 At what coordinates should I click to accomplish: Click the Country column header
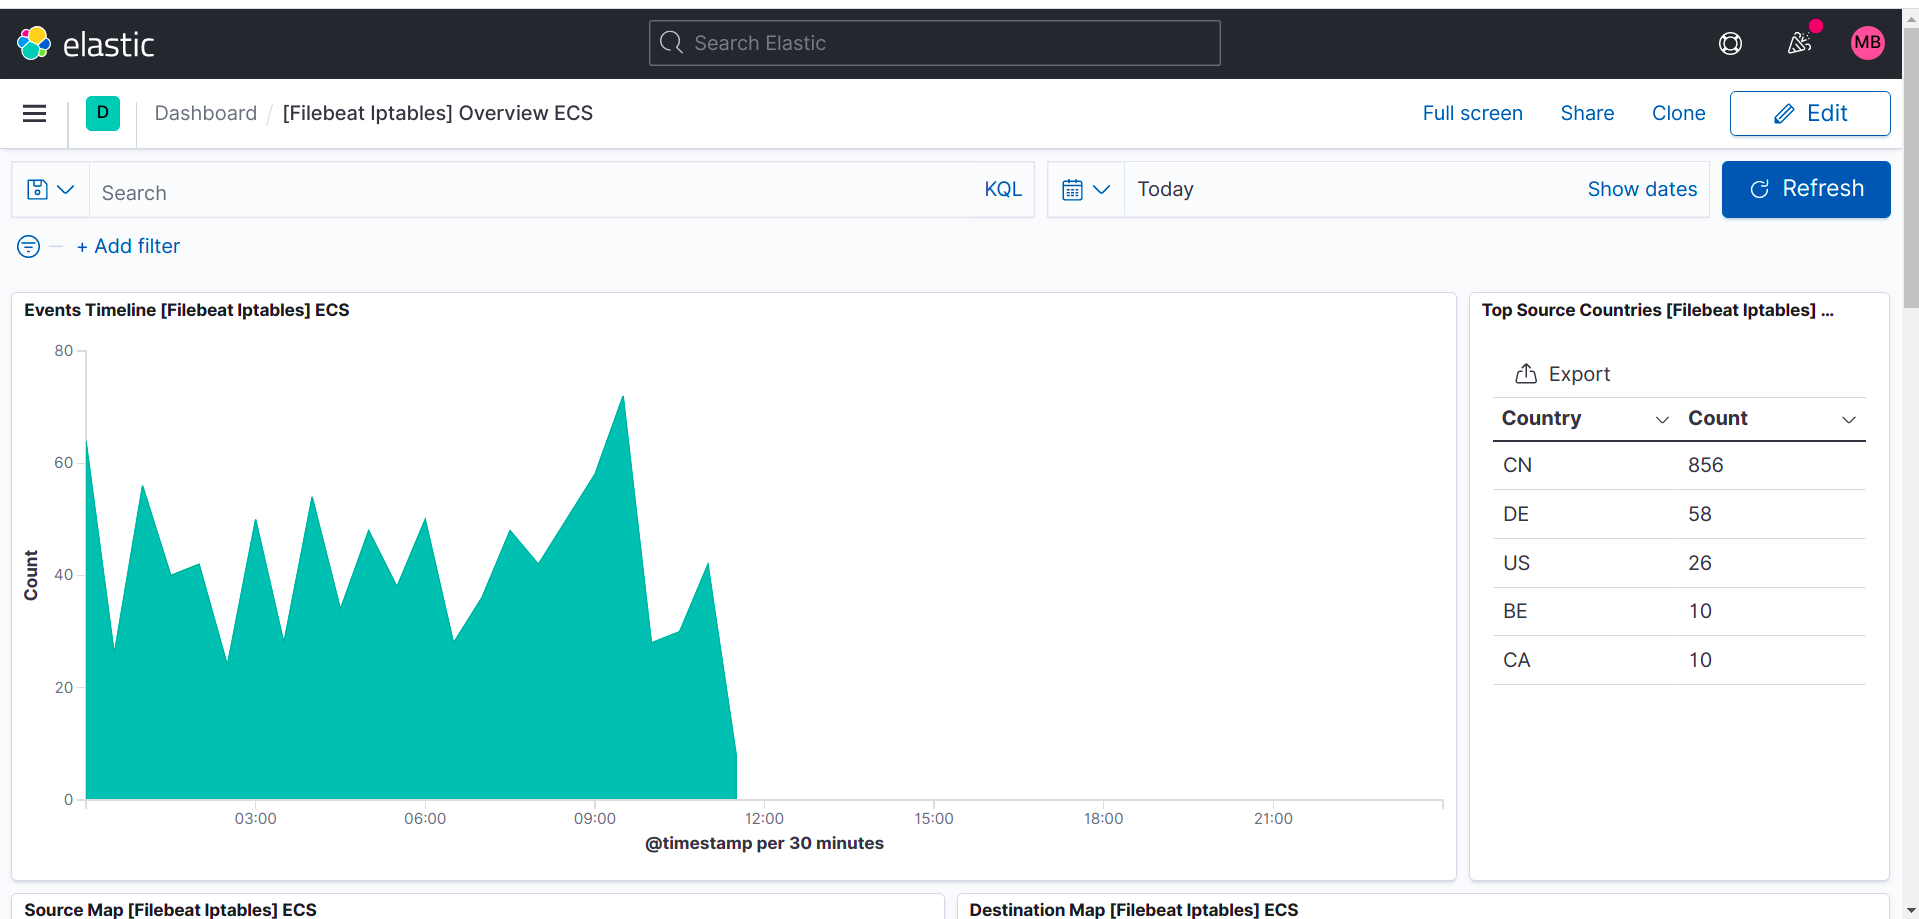[x=1541, y=418]
